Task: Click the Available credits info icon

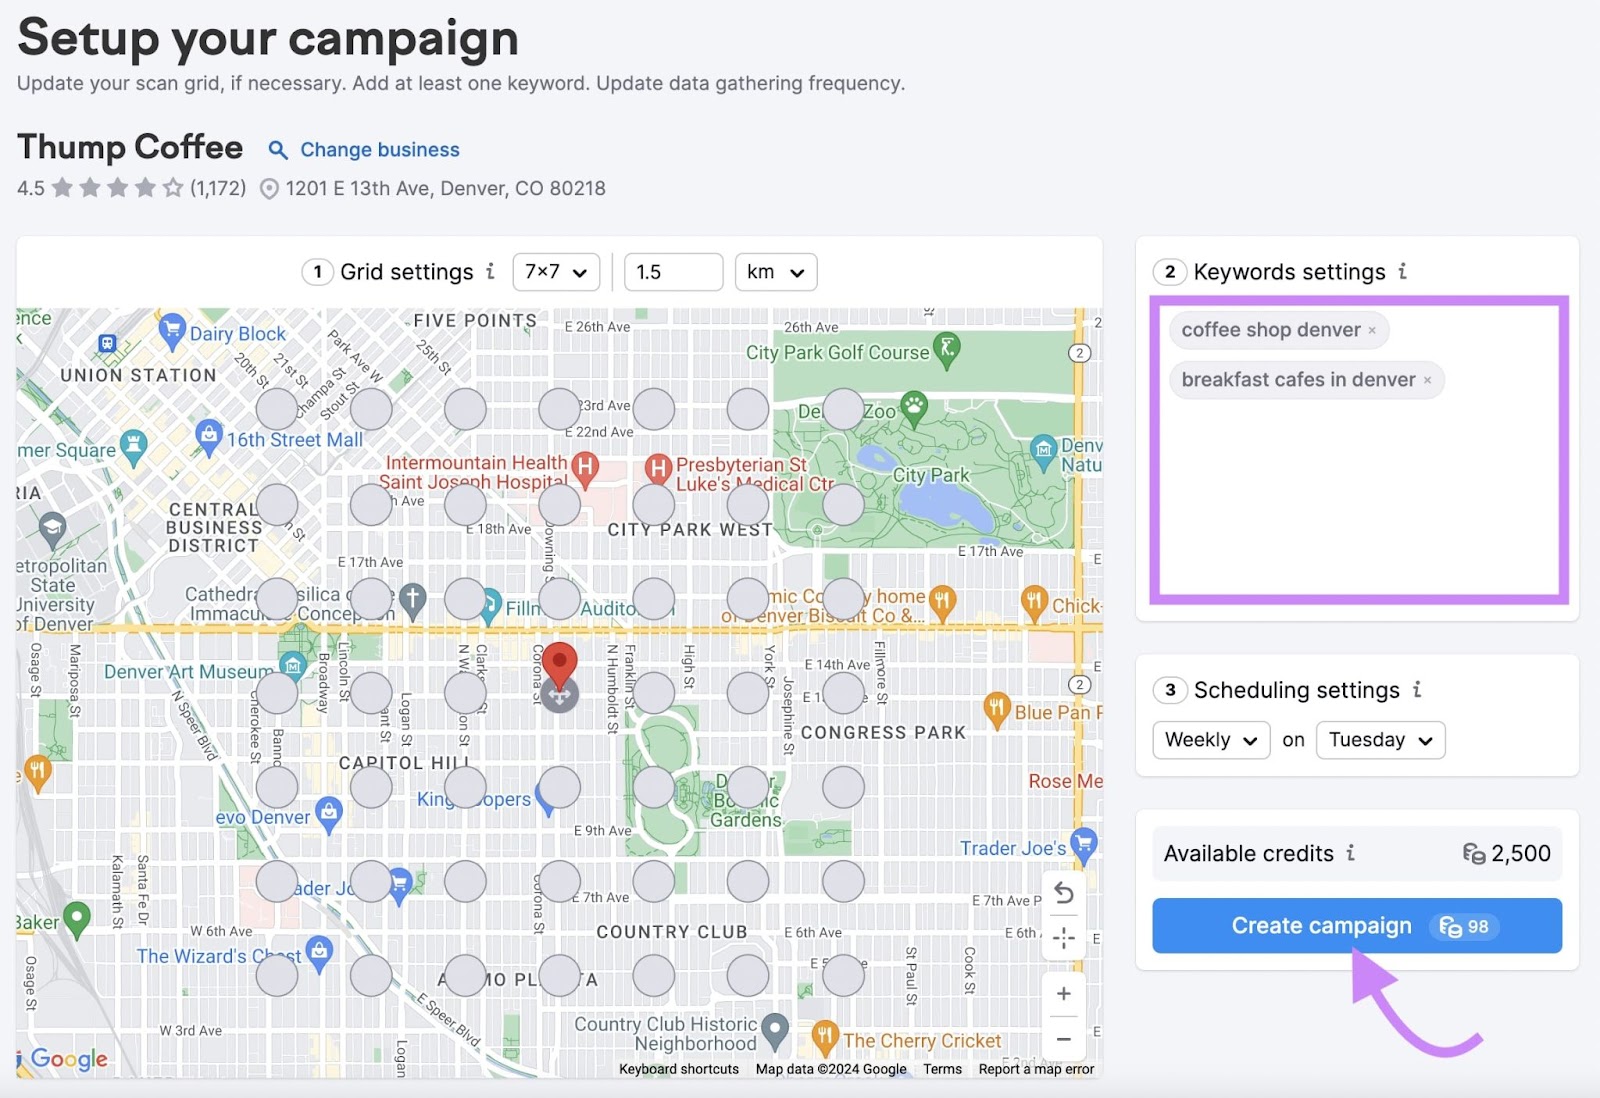Action: 1352,854
